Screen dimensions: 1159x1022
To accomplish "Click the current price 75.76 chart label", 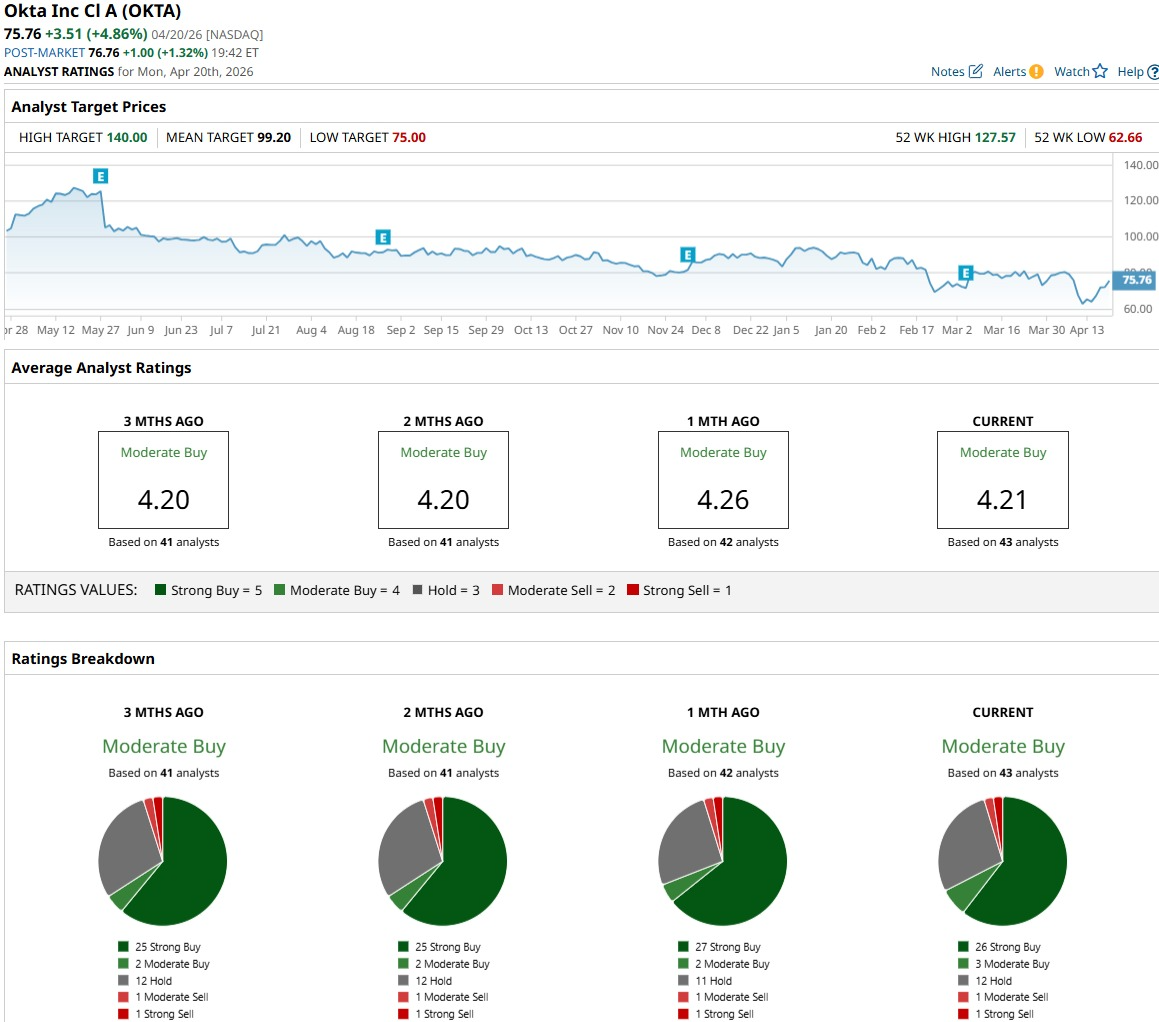I will pyautogui.click(x=1135, y=279).
